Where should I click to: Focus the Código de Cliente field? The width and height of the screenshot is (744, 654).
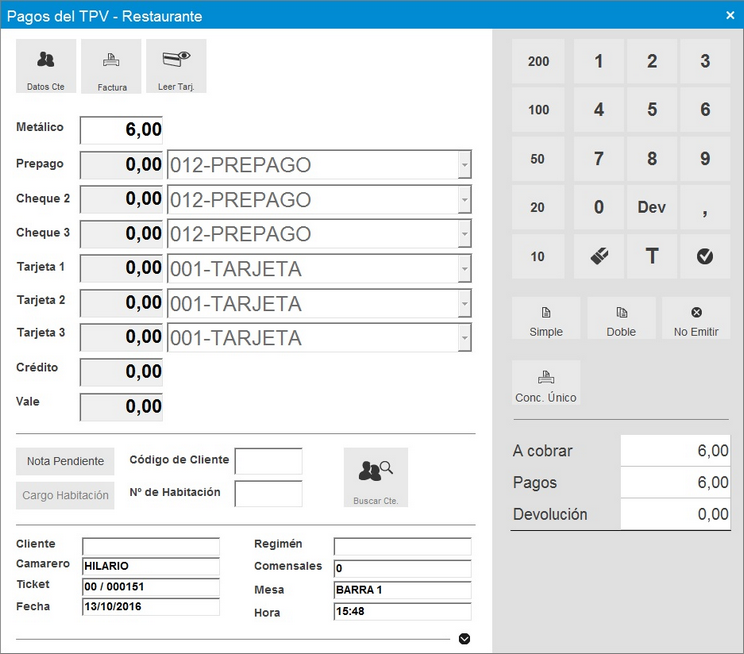click(x=269, y=461)
